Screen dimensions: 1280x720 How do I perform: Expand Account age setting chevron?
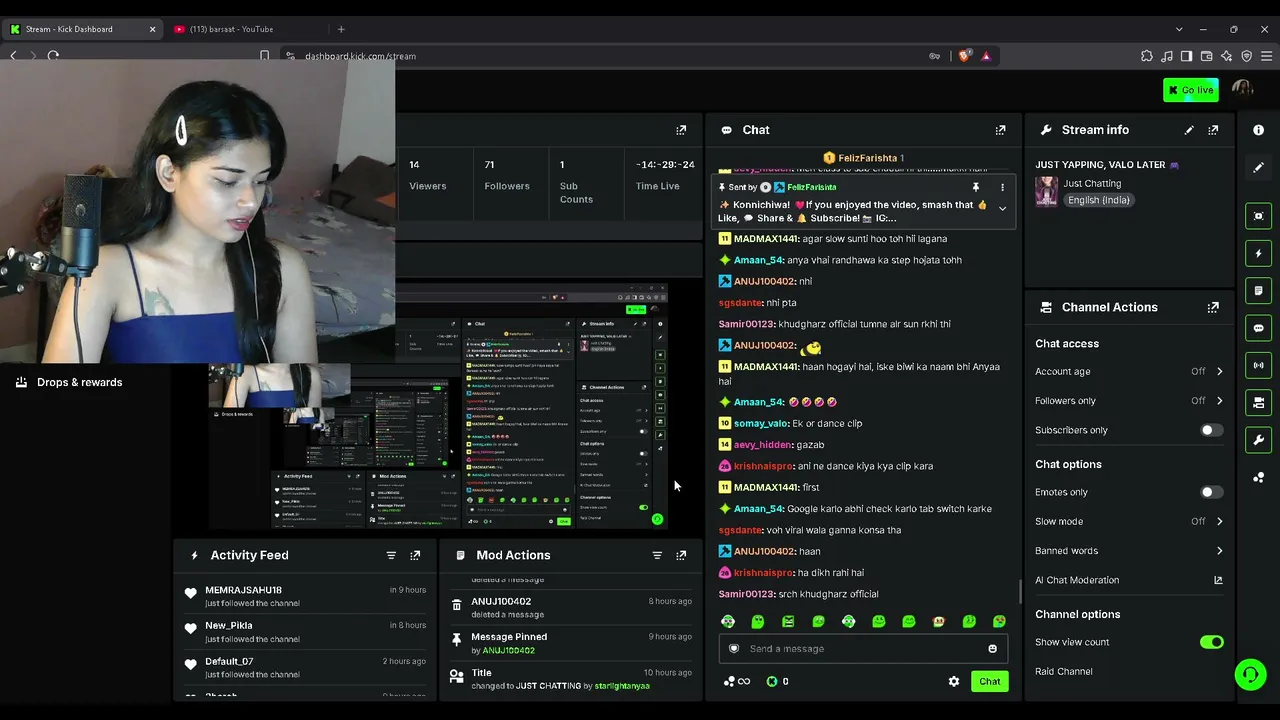(x=1219, y=371)
